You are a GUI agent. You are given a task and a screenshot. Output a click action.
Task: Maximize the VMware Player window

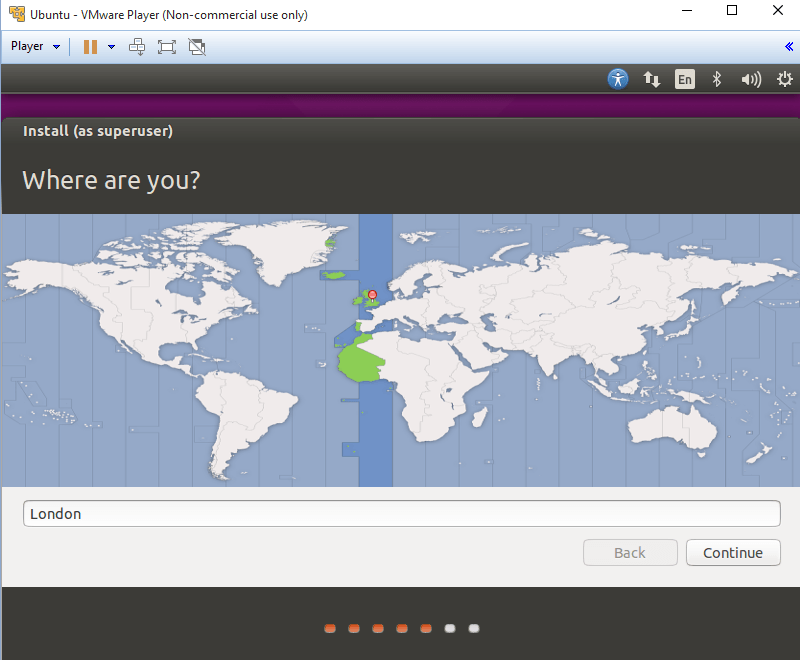click(x=732, y=11)
